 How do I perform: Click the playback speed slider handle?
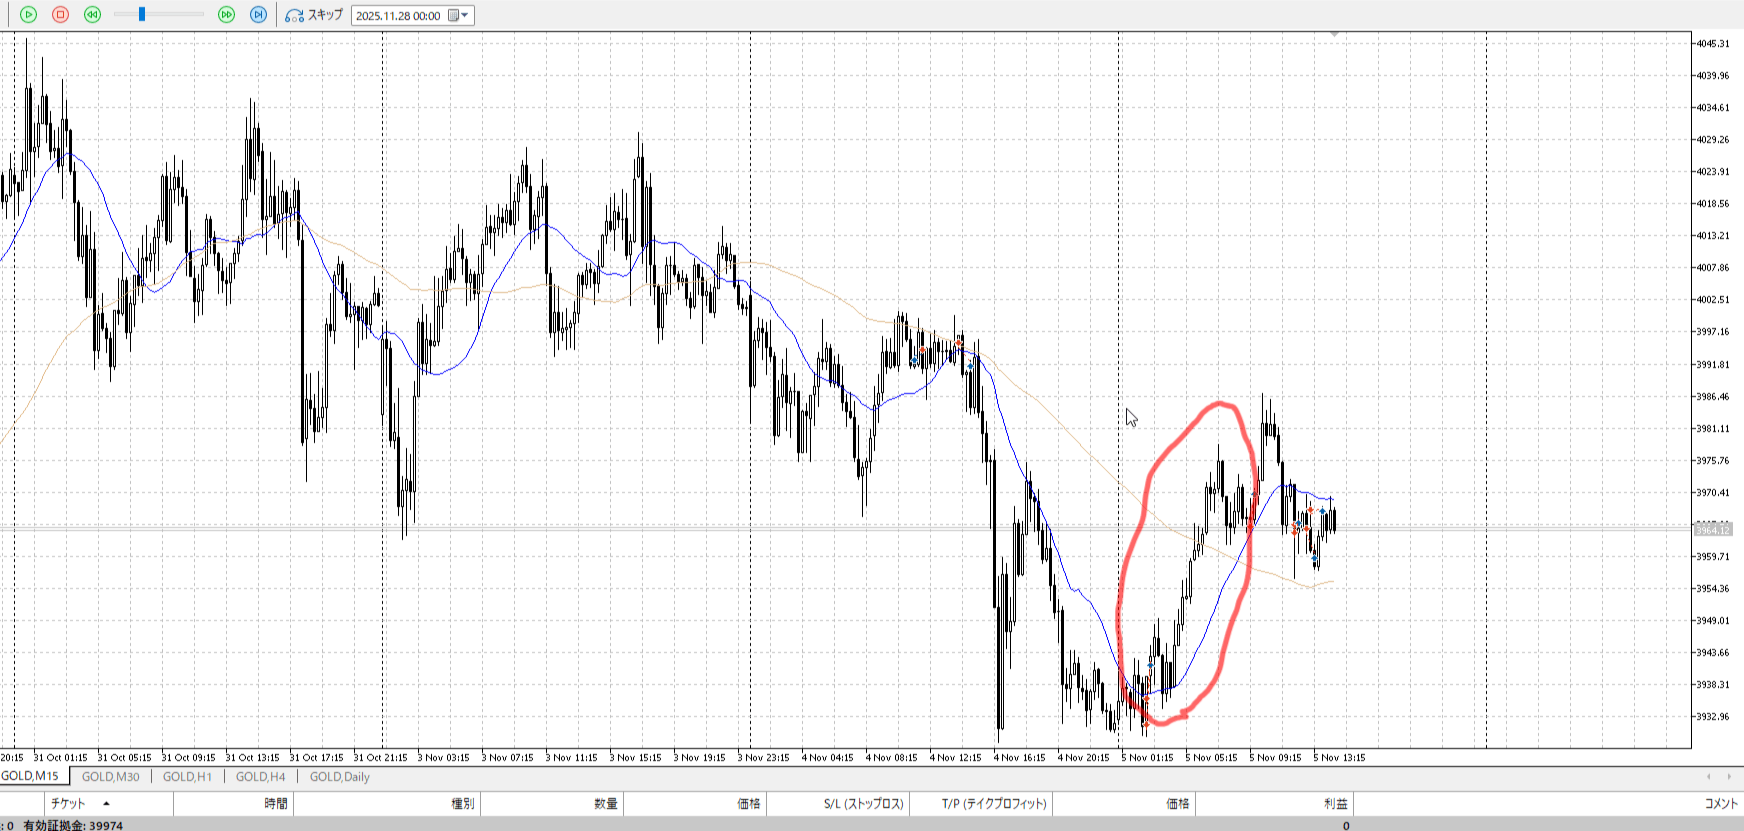pyautogui.click(x=142, y=15)
